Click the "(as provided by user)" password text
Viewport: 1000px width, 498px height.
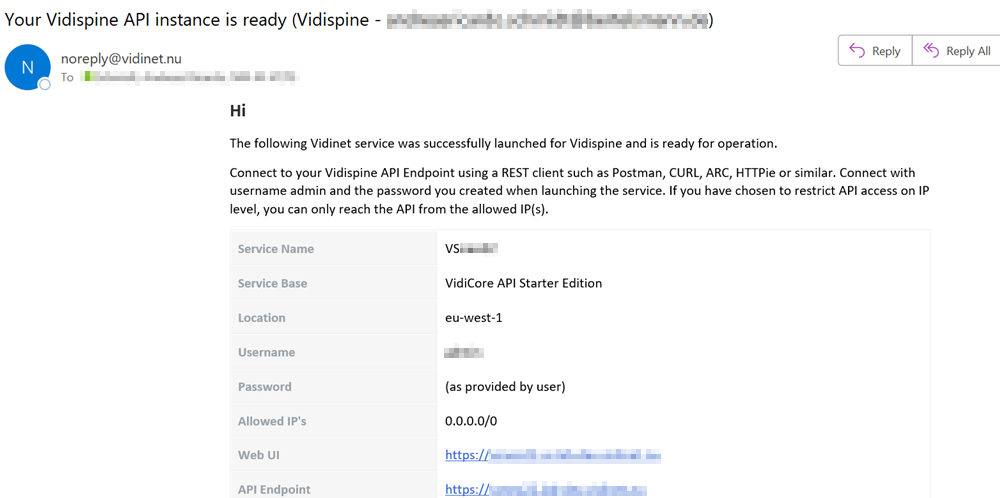505,387
